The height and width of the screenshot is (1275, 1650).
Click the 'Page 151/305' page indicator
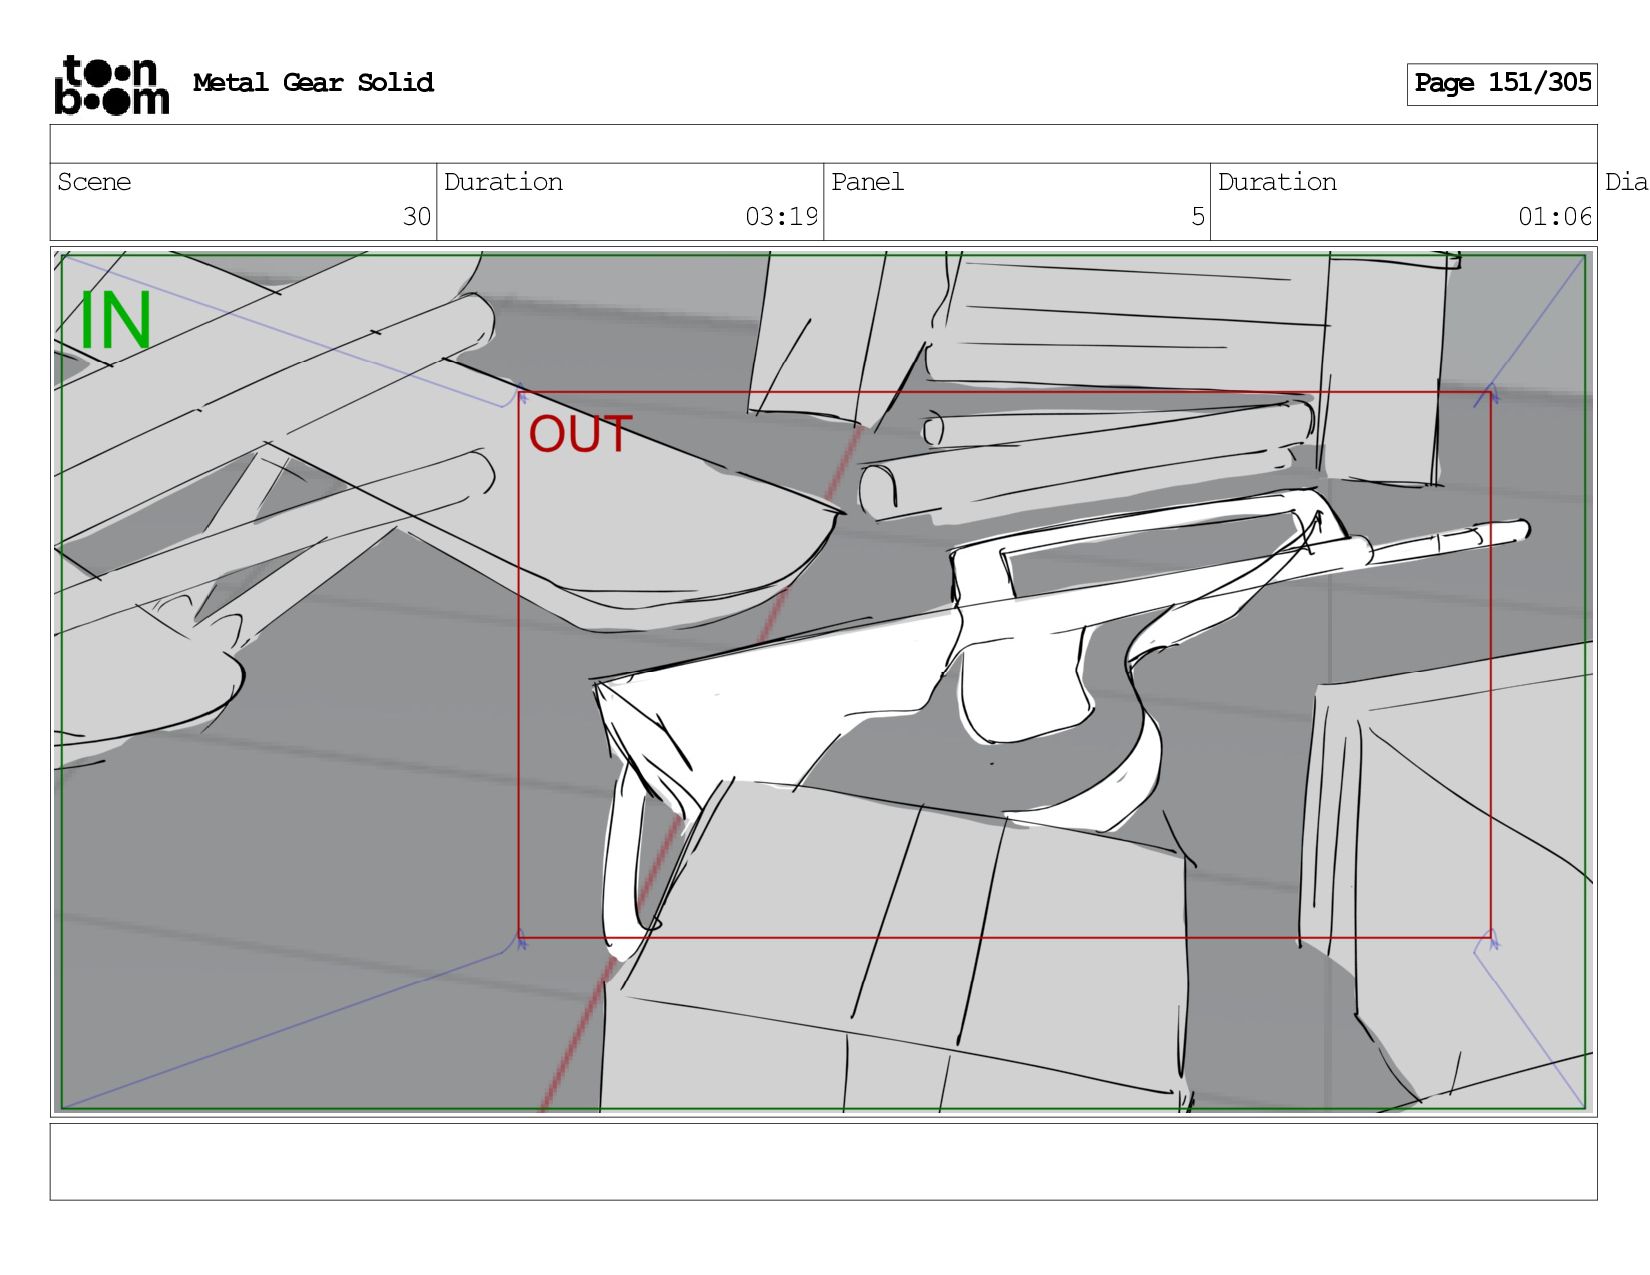[x=1502, y=84]
